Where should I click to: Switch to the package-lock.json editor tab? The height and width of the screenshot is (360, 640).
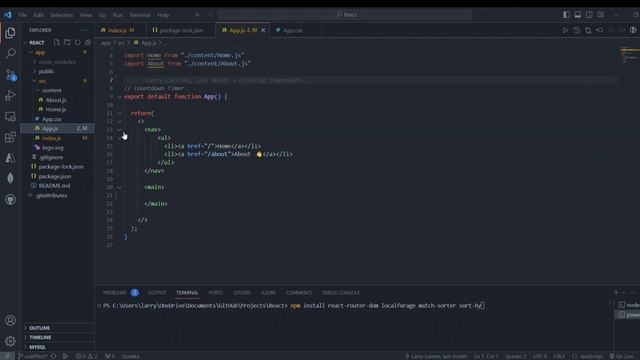click(180, 30)
